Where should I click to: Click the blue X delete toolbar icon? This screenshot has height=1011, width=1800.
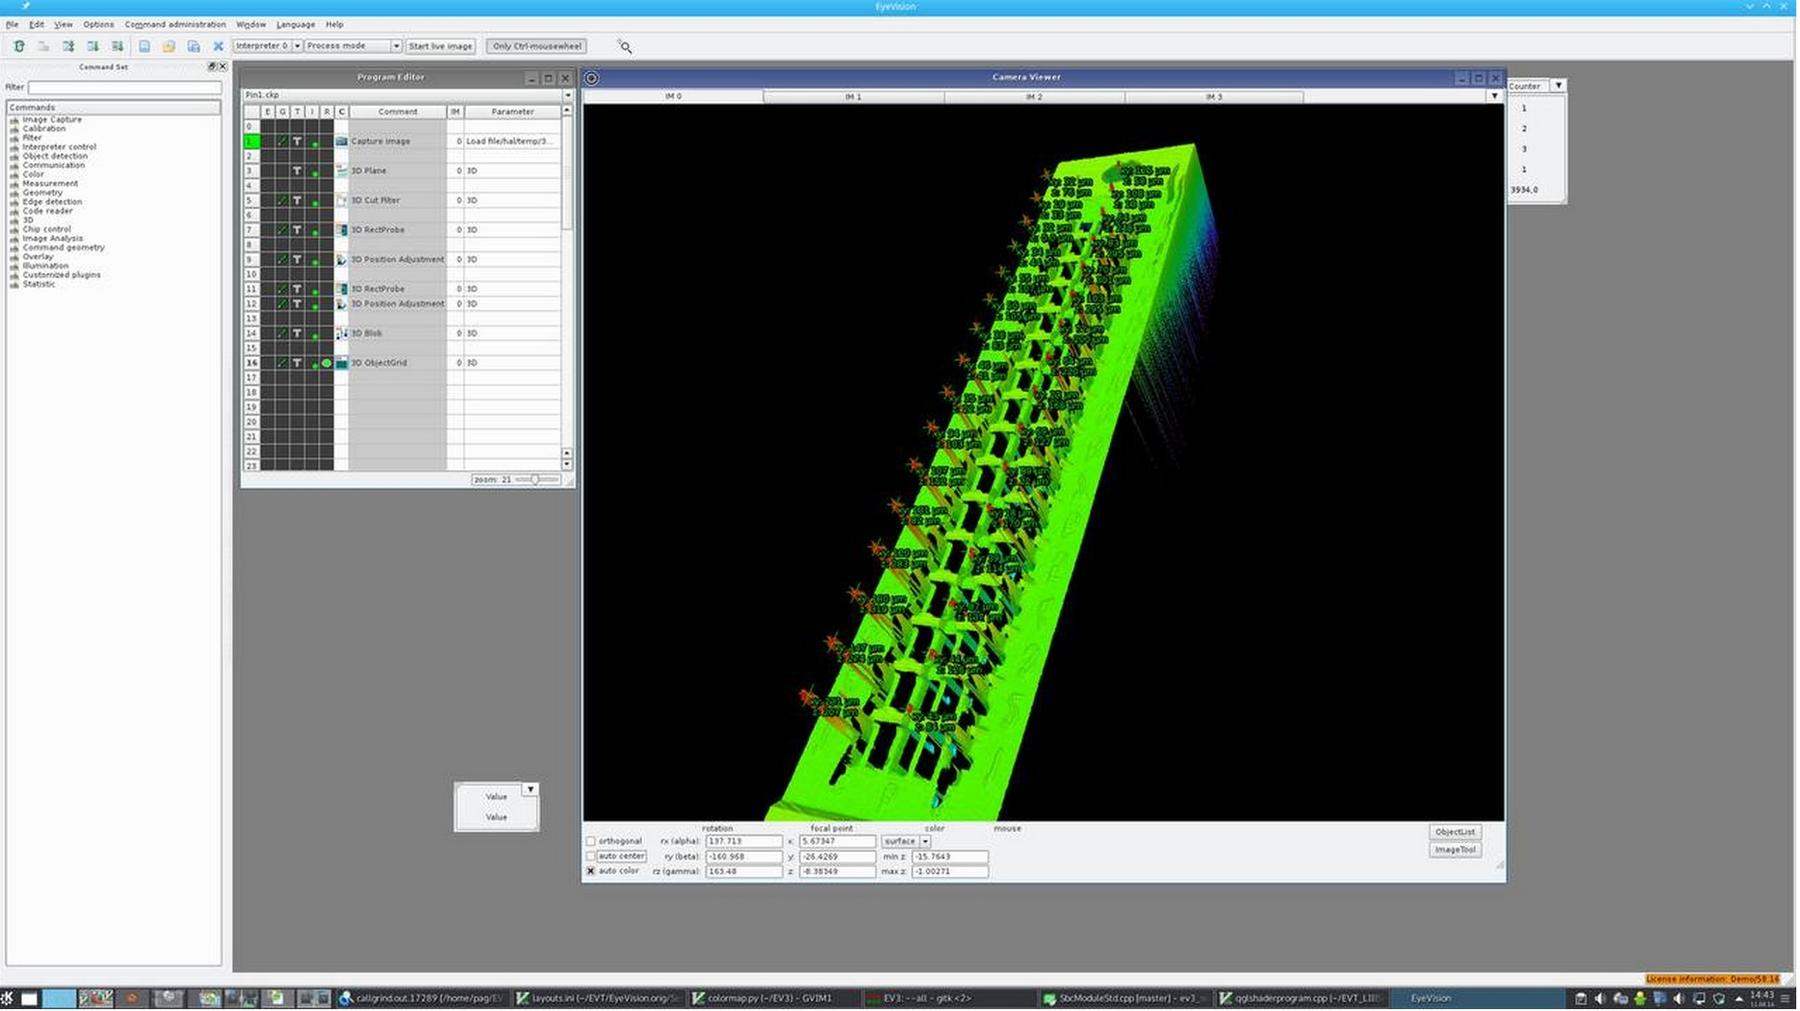click(218, 46)
